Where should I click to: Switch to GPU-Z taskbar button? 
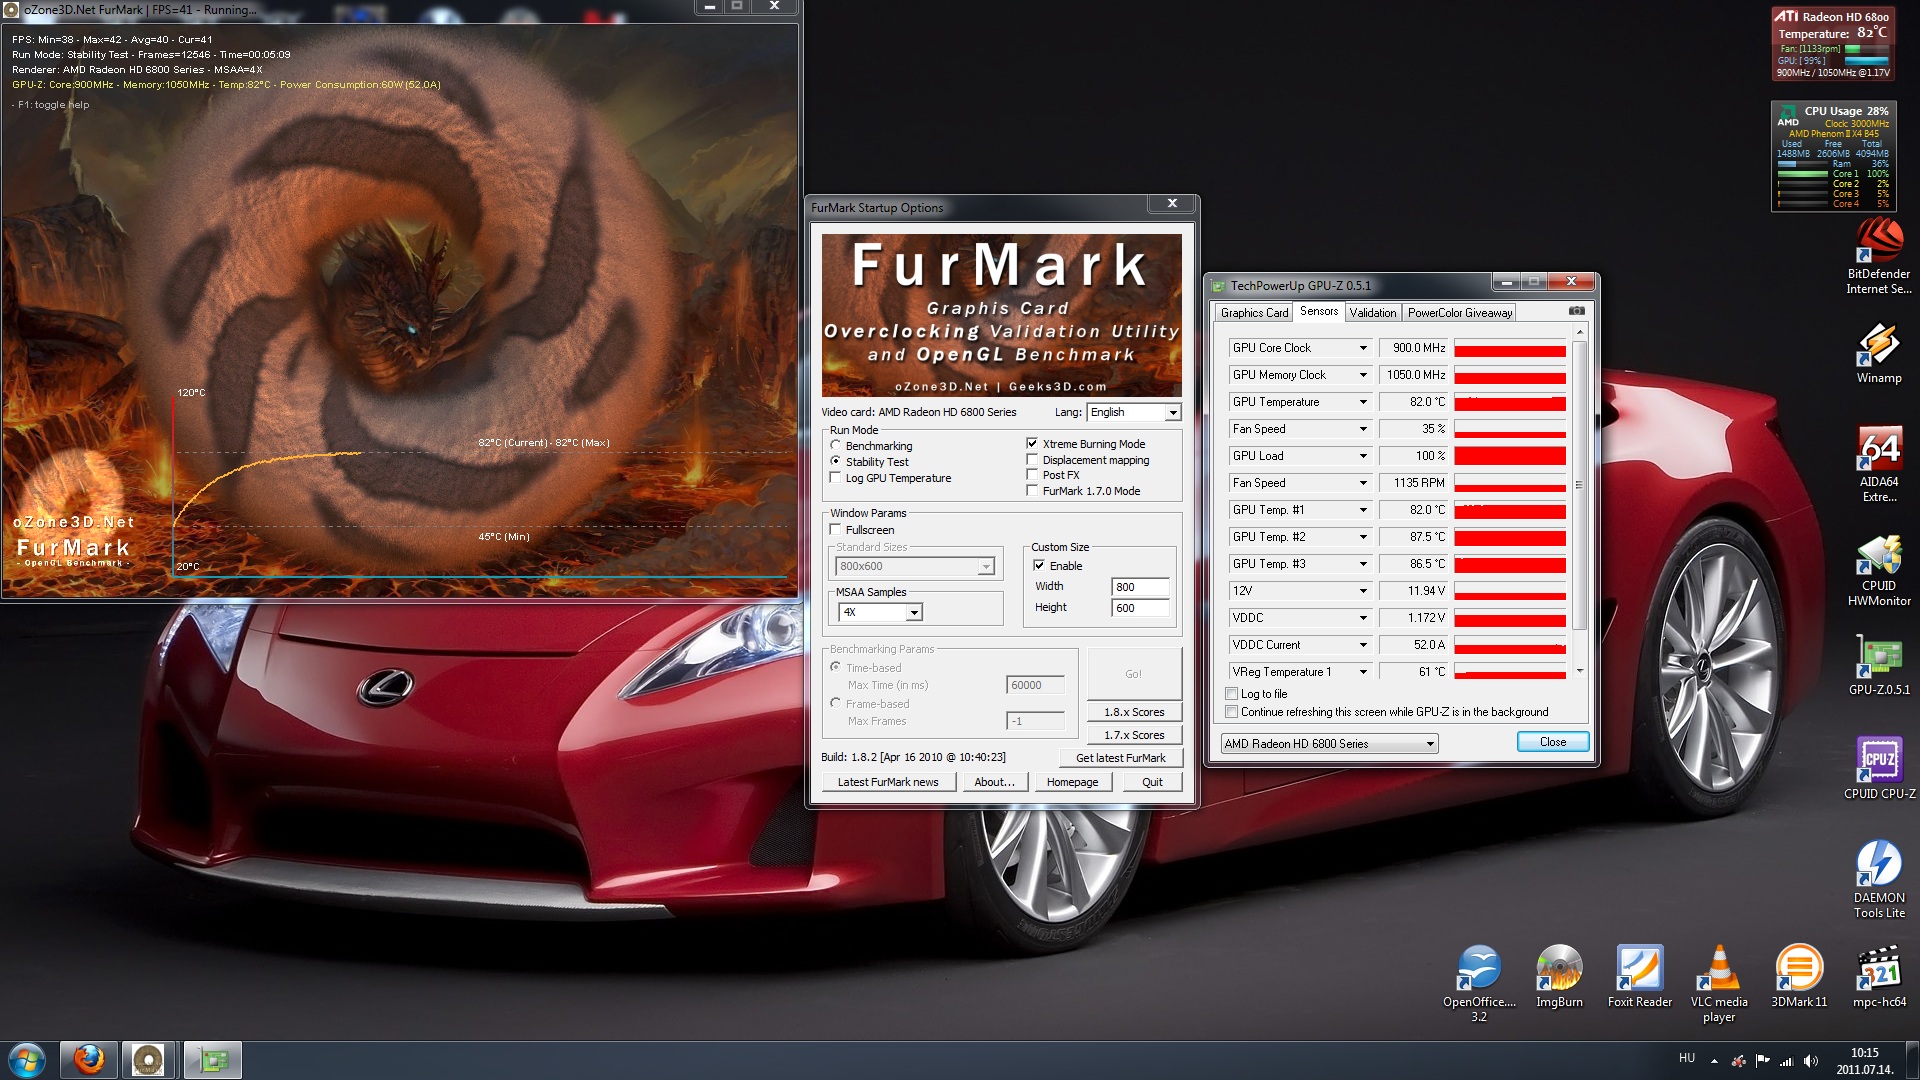(x=213, y=1060)
